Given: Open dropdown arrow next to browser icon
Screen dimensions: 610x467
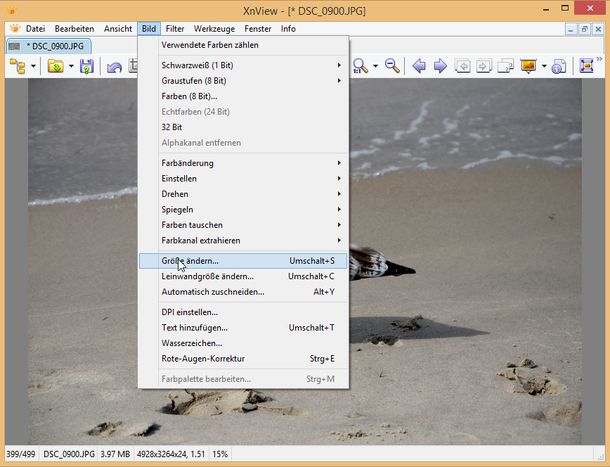Looking at the screenshot, I should [x=33, y=66].
